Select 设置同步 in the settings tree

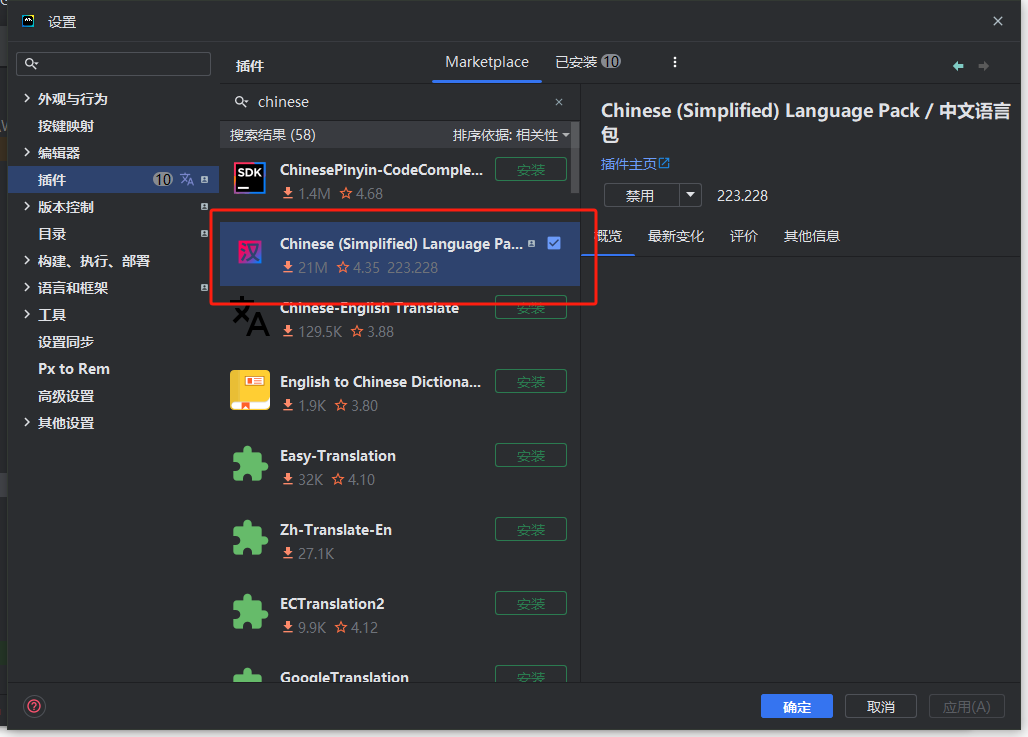click(66, 342)
